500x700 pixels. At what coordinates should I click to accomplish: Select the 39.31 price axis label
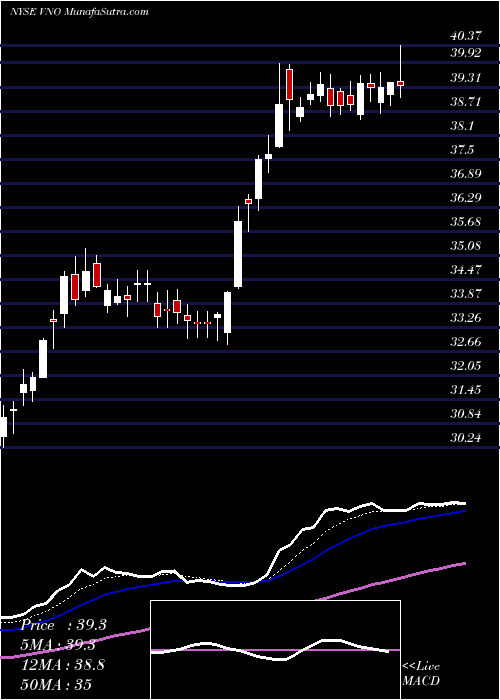[467, 78]
